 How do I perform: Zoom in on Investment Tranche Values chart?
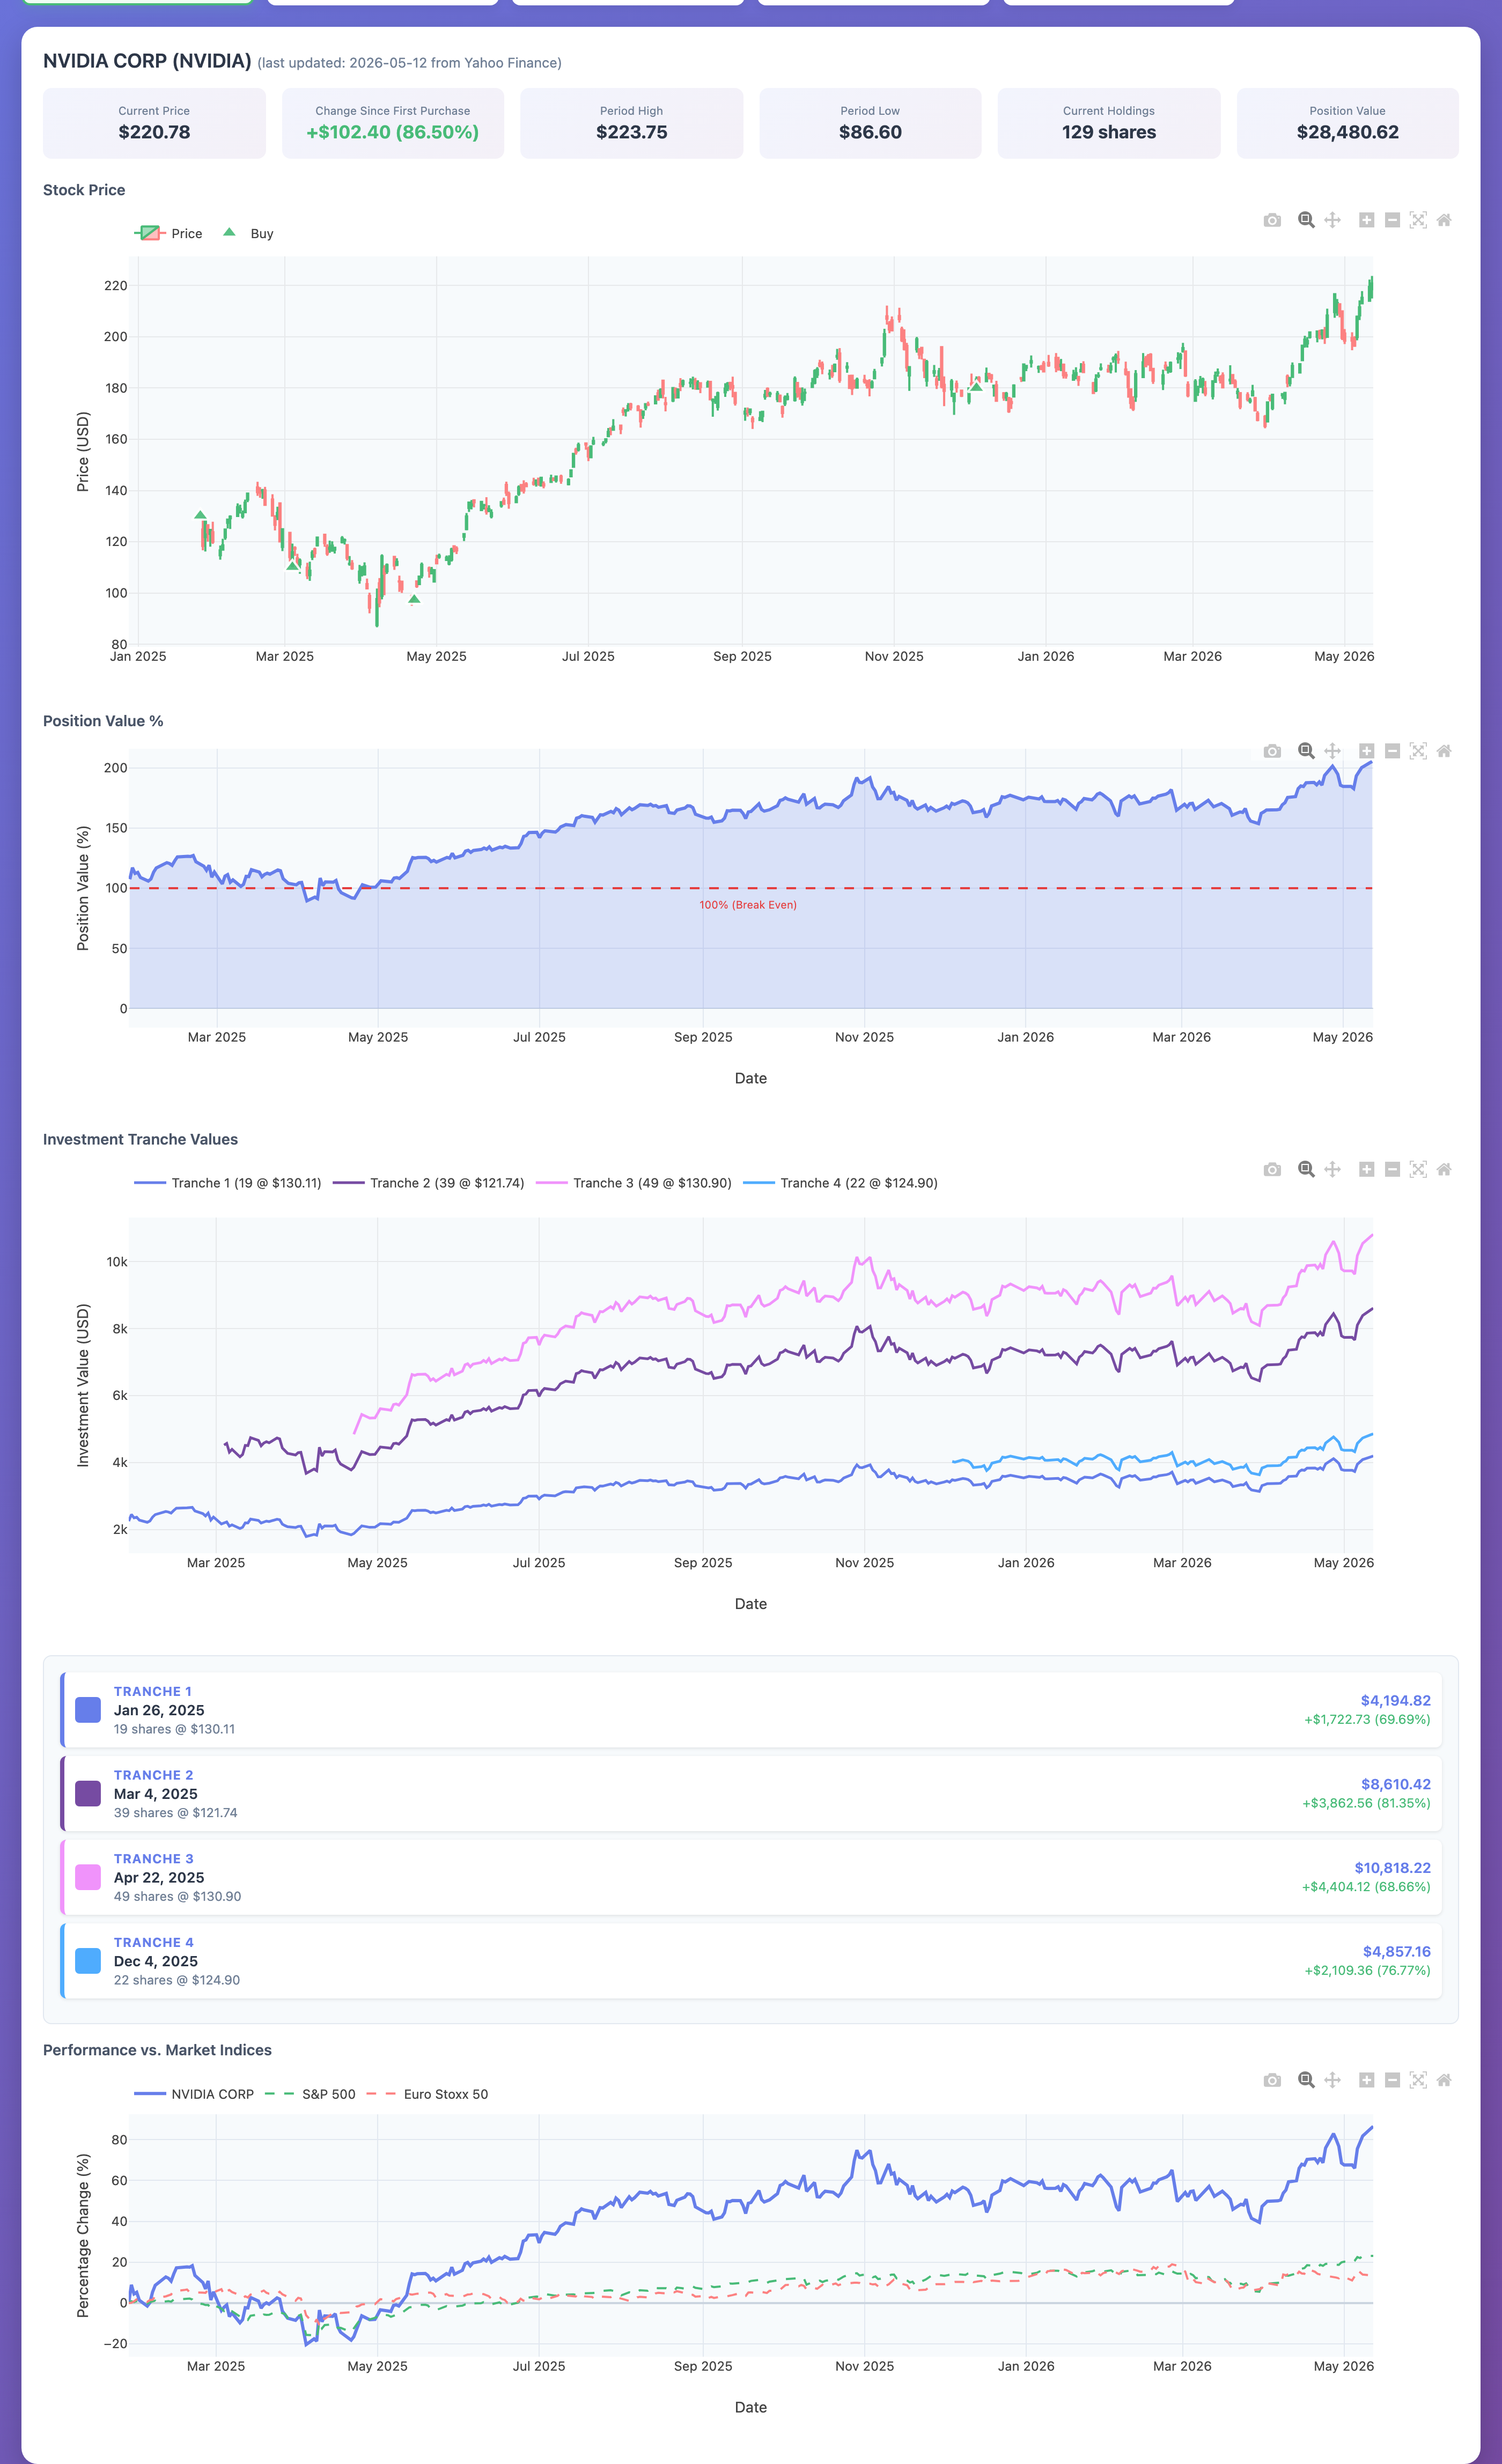[x=1366, y=1169]
